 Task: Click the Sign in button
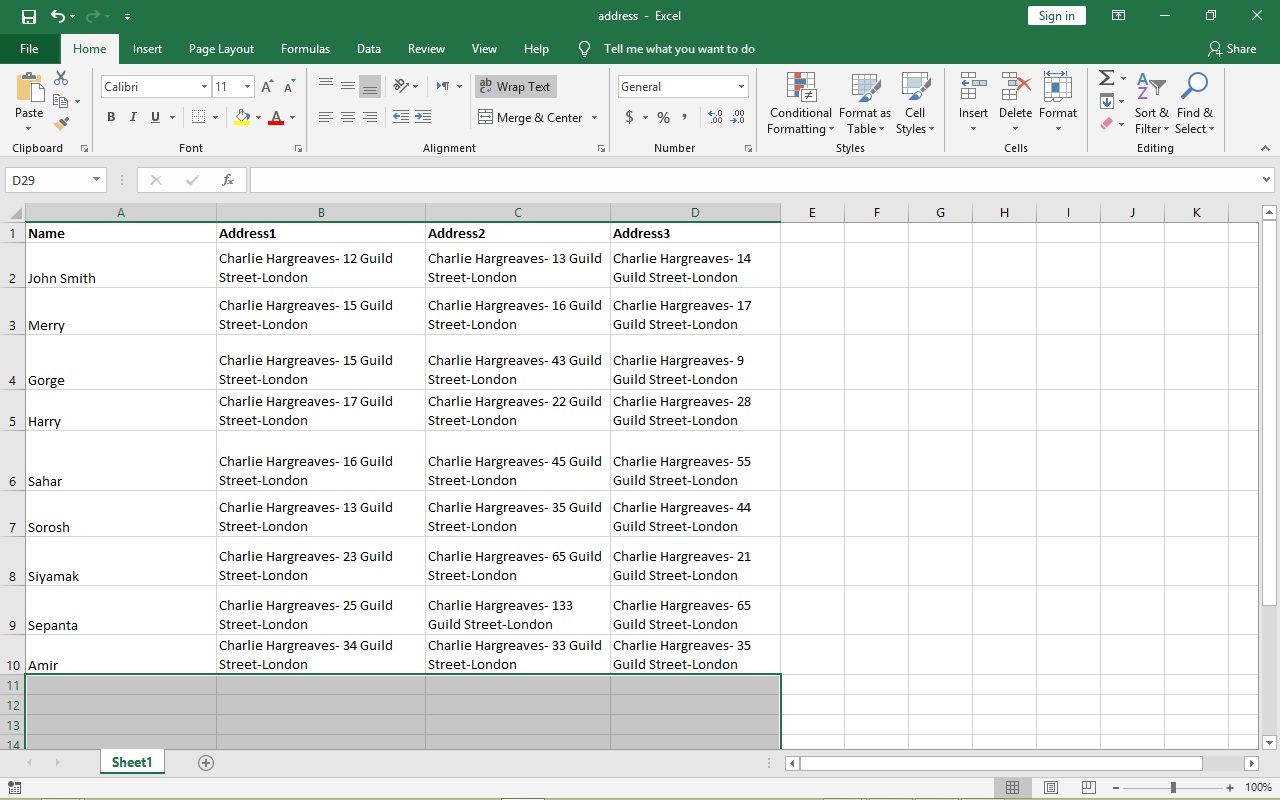click(1056, 15)
